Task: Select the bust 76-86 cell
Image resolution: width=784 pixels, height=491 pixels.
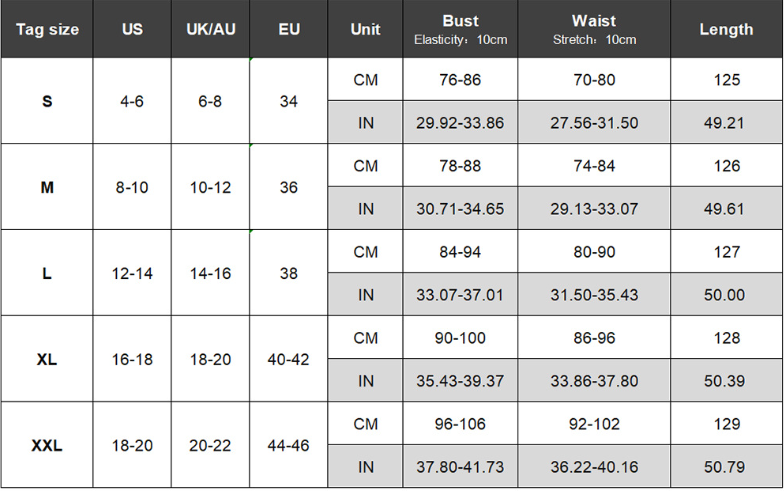Action: 460,80
